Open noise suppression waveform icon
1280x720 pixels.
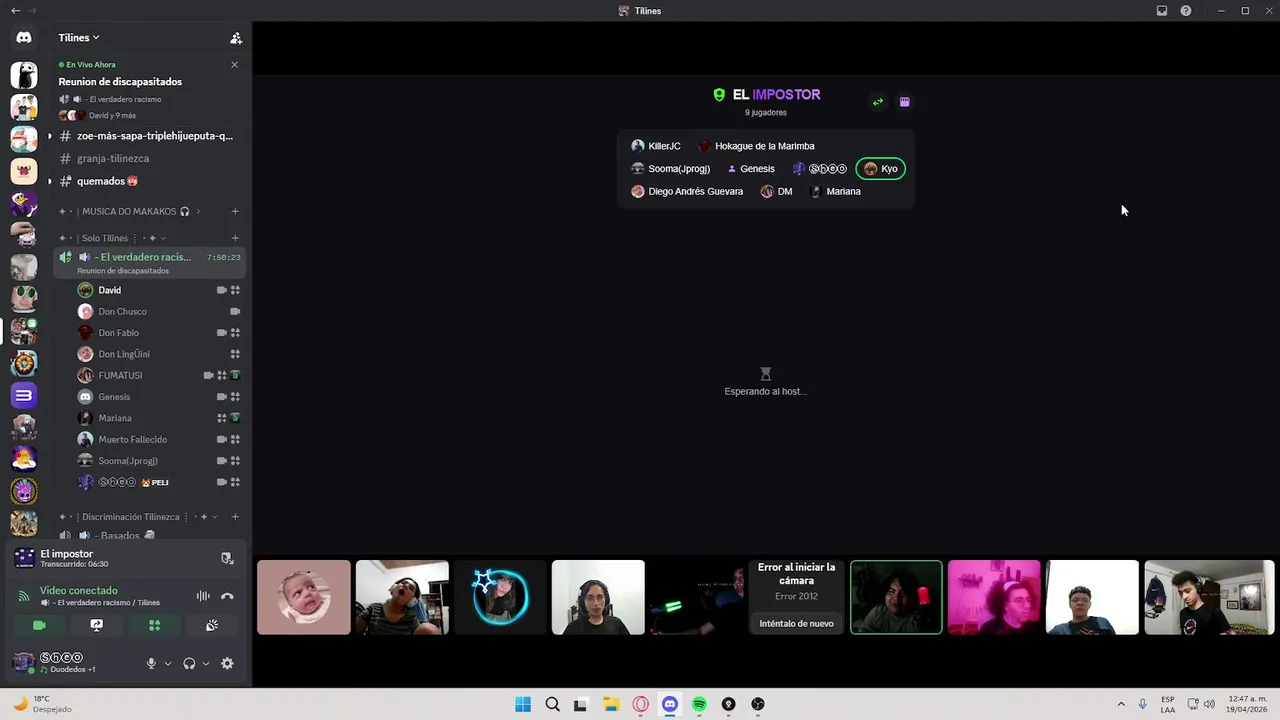203,596
